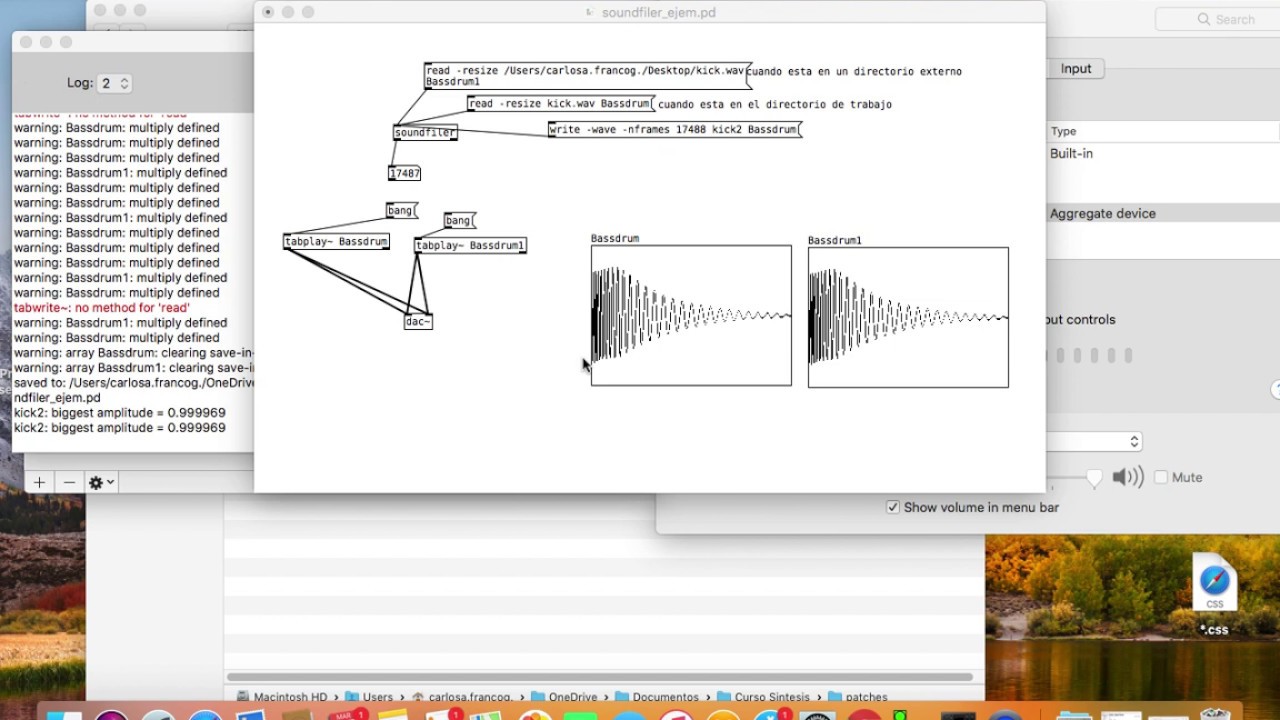Screen dimensions: 1280x720
Task: Select the soundfiler object
Action: click(x=425, y=132)
